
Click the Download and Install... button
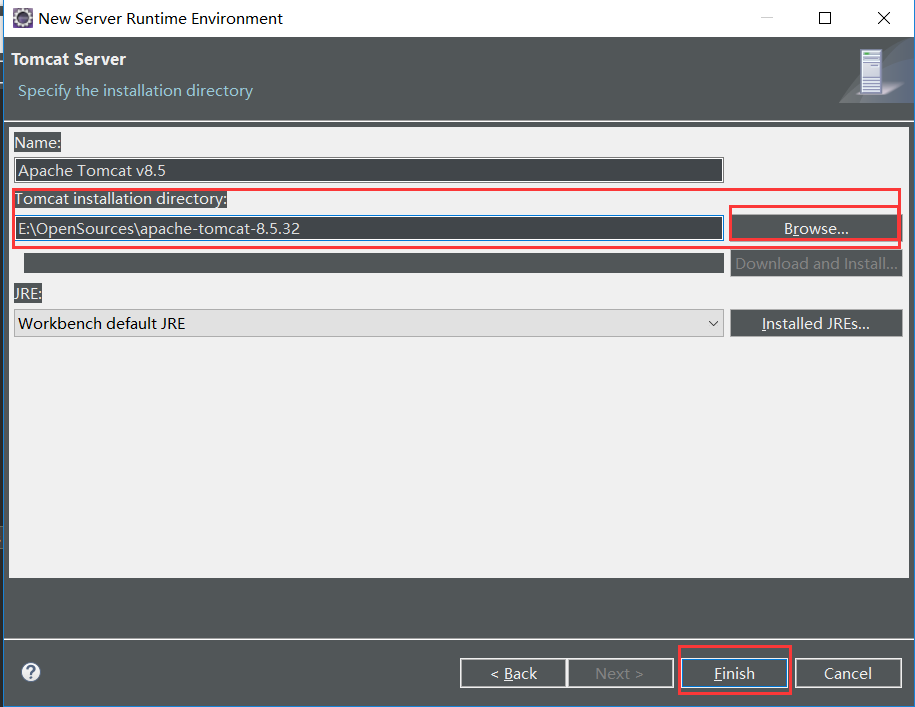tap(816, 264)
